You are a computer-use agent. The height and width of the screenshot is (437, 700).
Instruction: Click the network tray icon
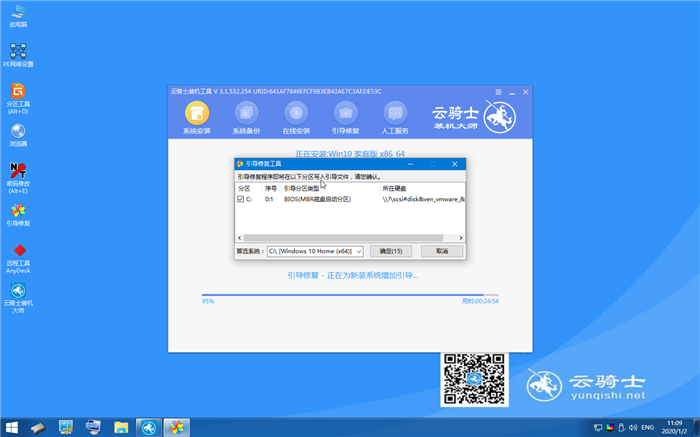click(598, 428)
